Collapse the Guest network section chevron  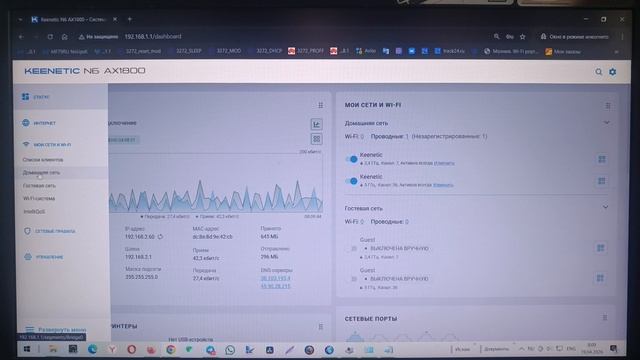(605, 207)
